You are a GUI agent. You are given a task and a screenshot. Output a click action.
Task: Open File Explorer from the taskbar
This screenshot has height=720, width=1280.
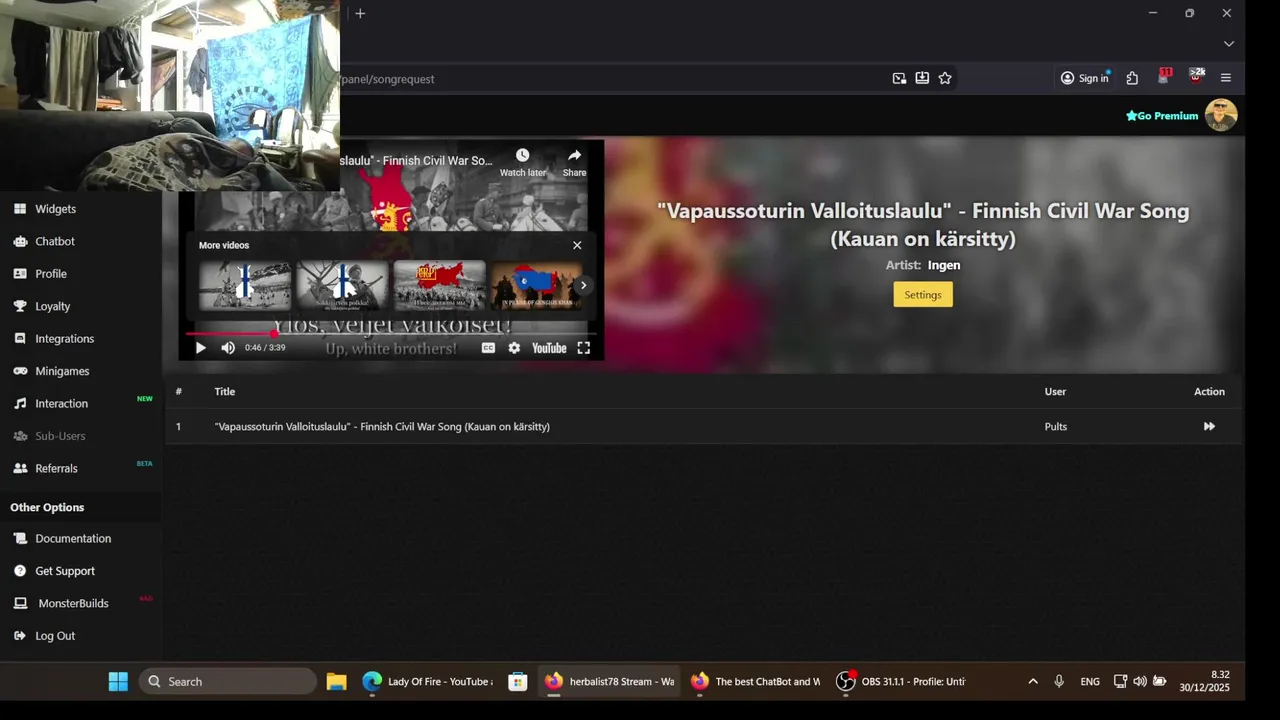(x=337, y=682)
